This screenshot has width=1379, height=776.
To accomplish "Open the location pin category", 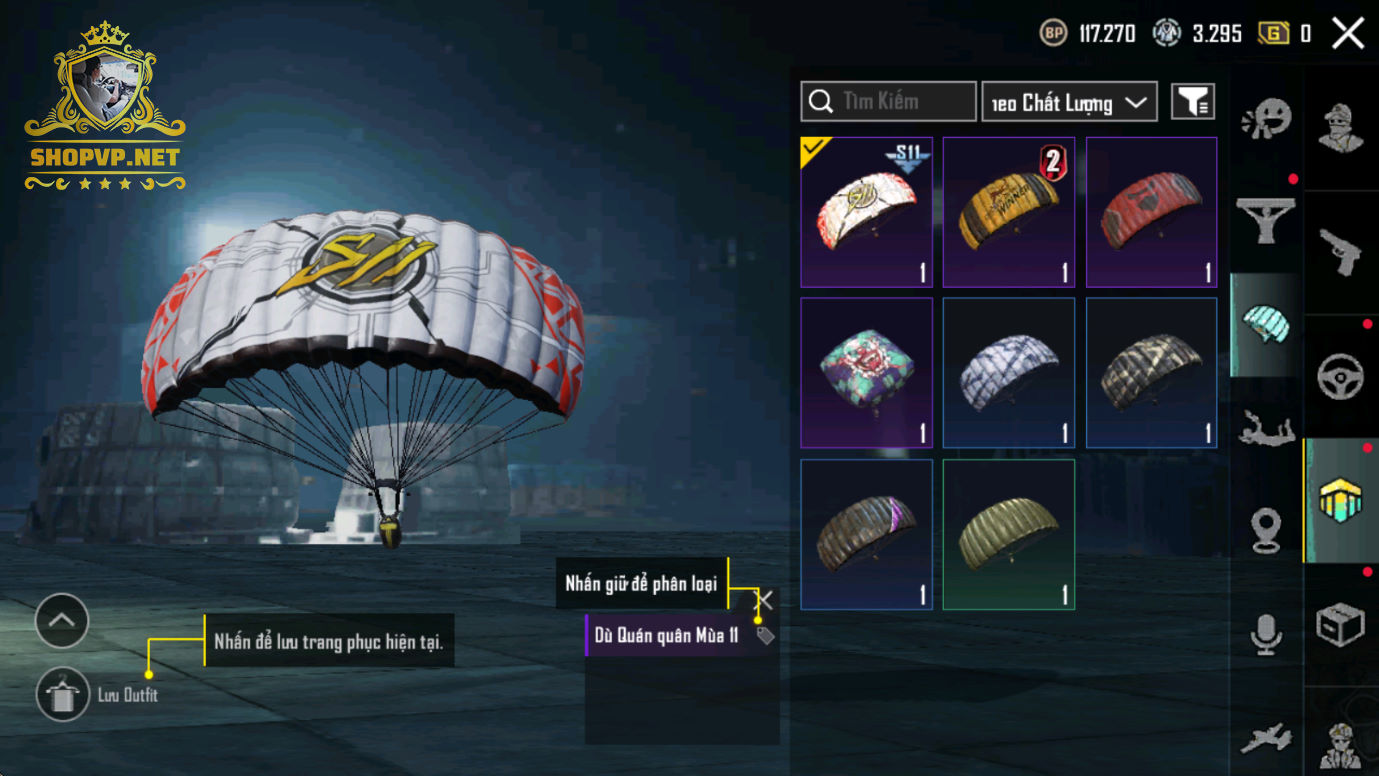I will [x=1266, y=531].
